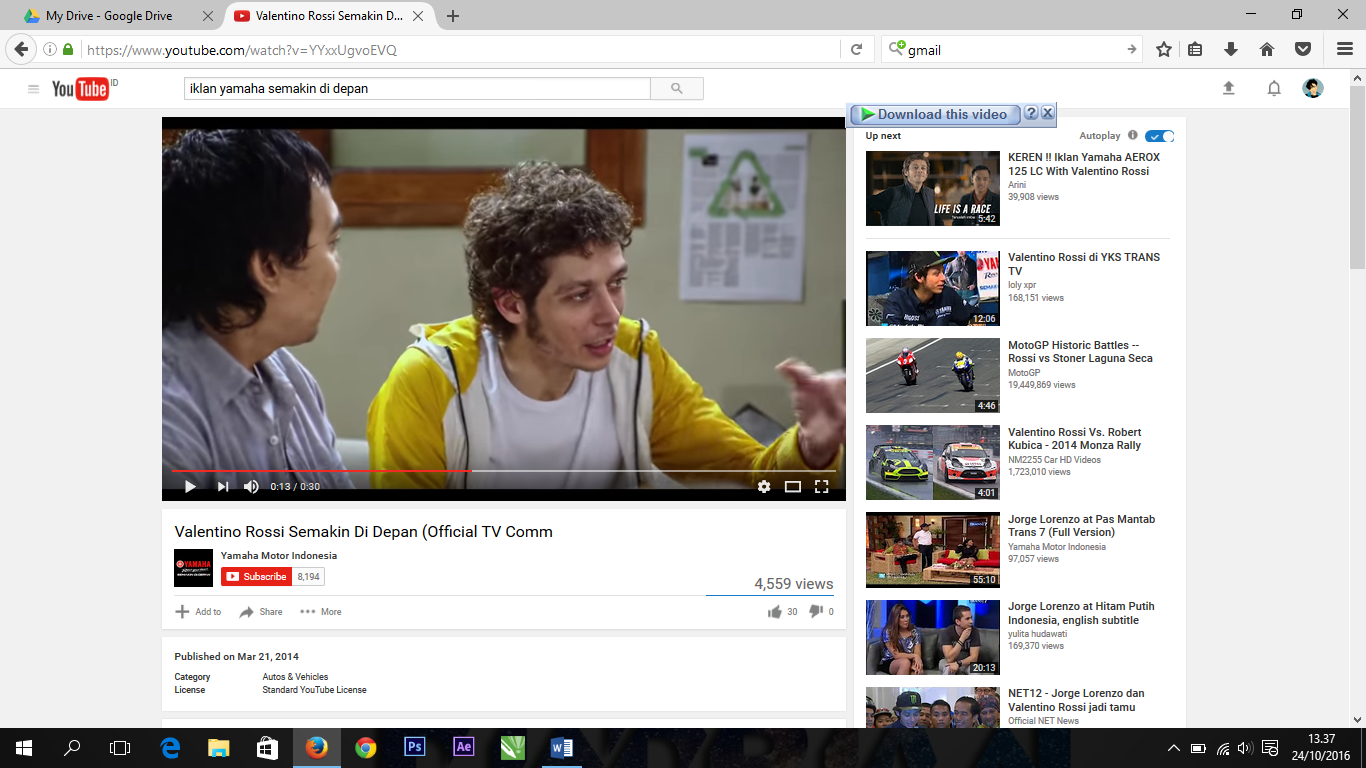The height and width of the screenshot is (768, 1366).
Task: Click the Download this video button
Action: [935, 114]
